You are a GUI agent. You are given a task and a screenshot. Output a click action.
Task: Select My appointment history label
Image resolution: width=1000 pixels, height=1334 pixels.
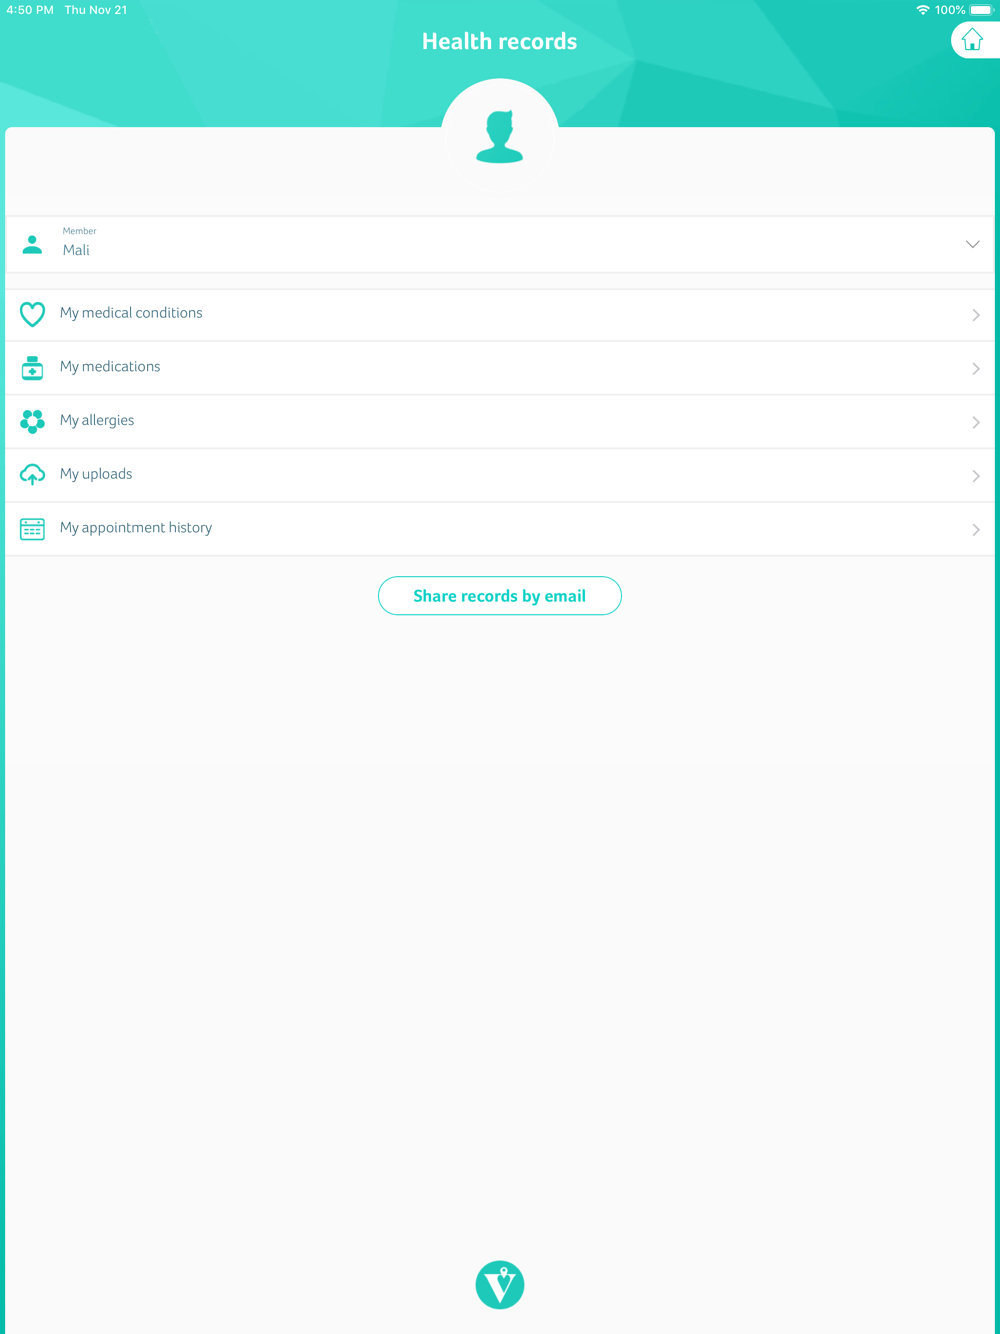click(x=136, y=528)
